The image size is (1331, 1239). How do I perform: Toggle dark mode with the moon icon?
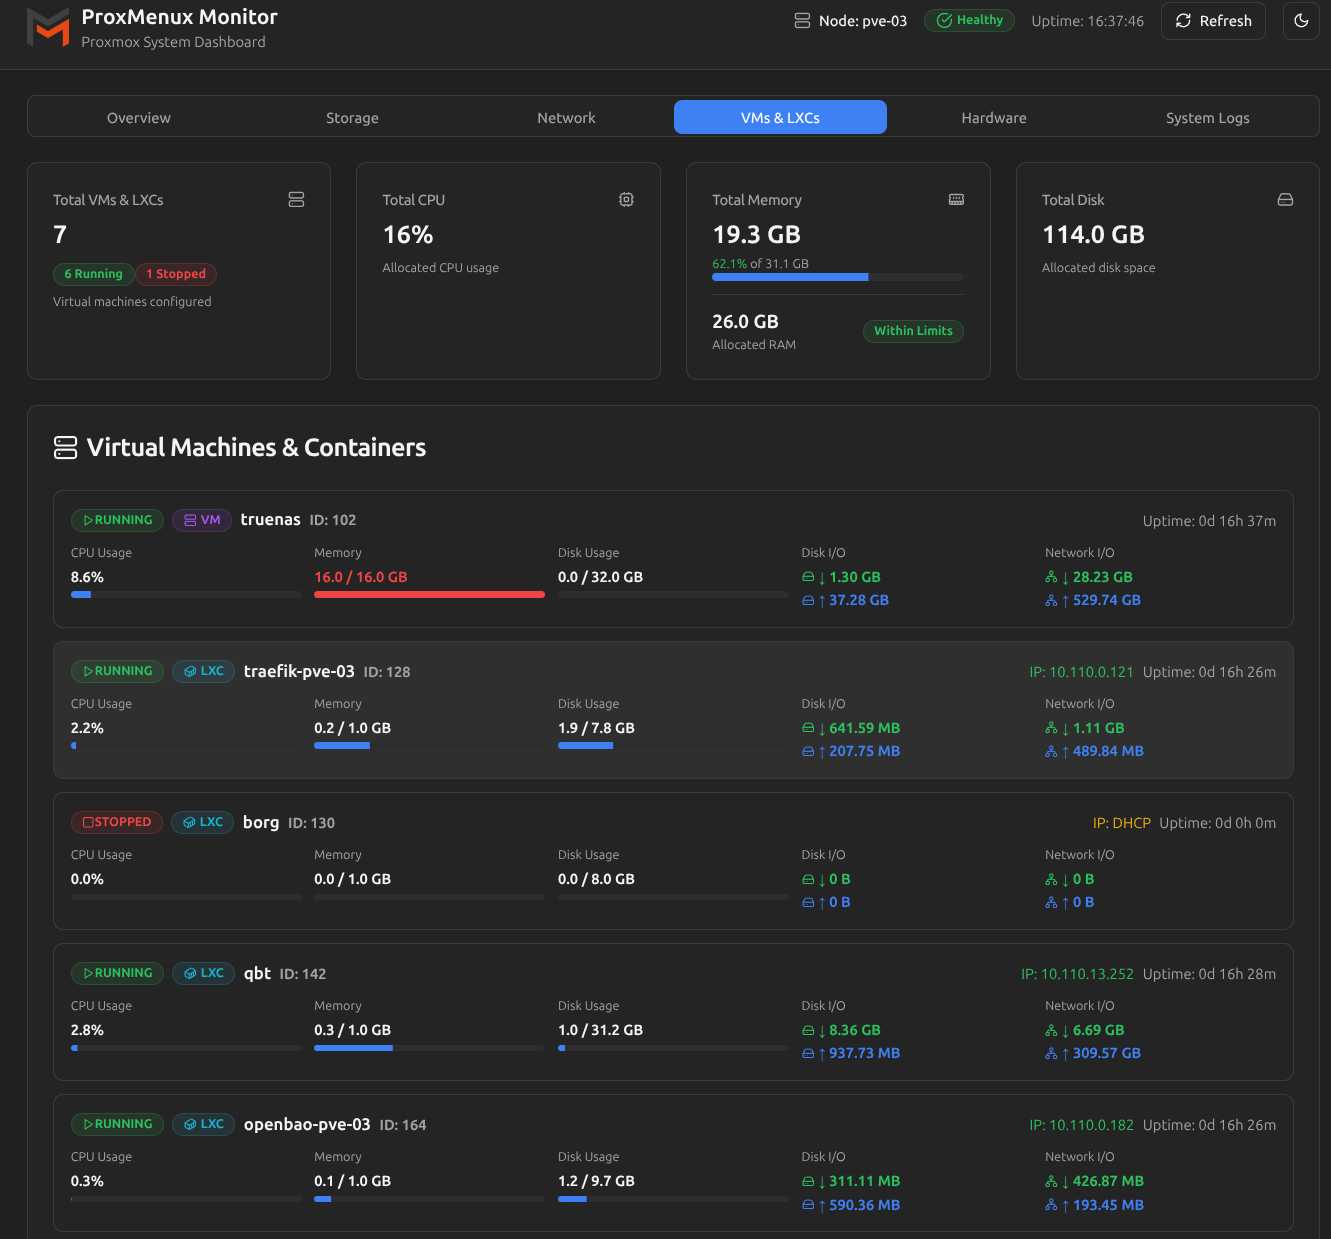[1301, 21]
